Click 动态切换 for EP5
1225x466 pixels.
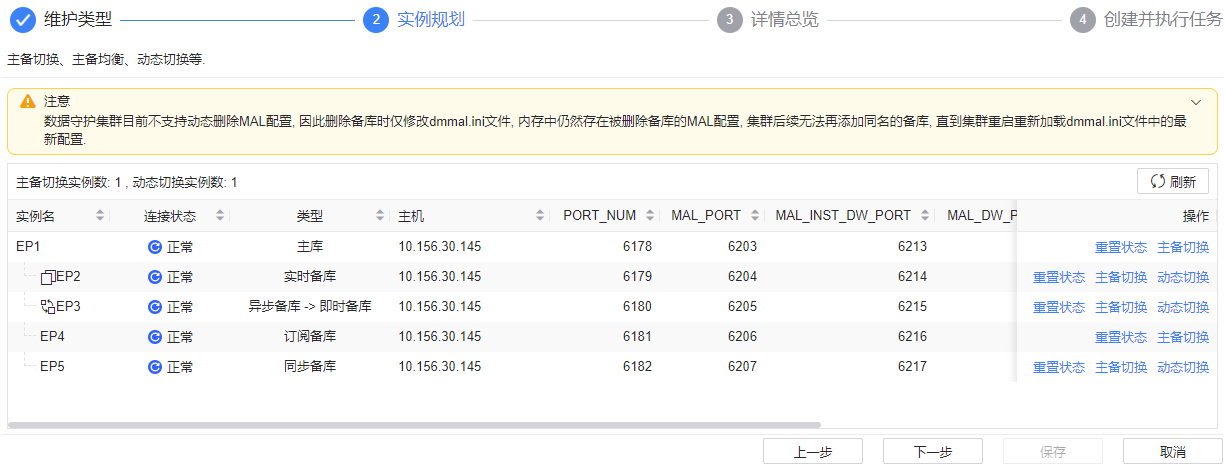coord(1183,367)
